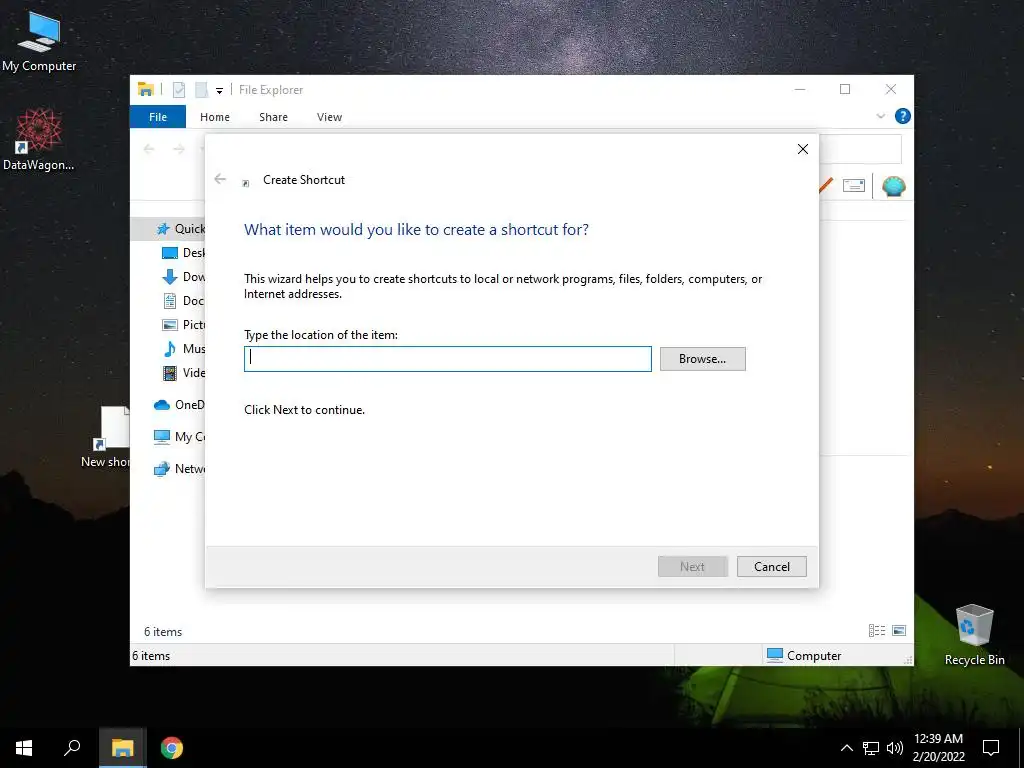Click the Classic Shell settings shell icon
Viewport: 1024px width, 768px height.
coord(893,186)
